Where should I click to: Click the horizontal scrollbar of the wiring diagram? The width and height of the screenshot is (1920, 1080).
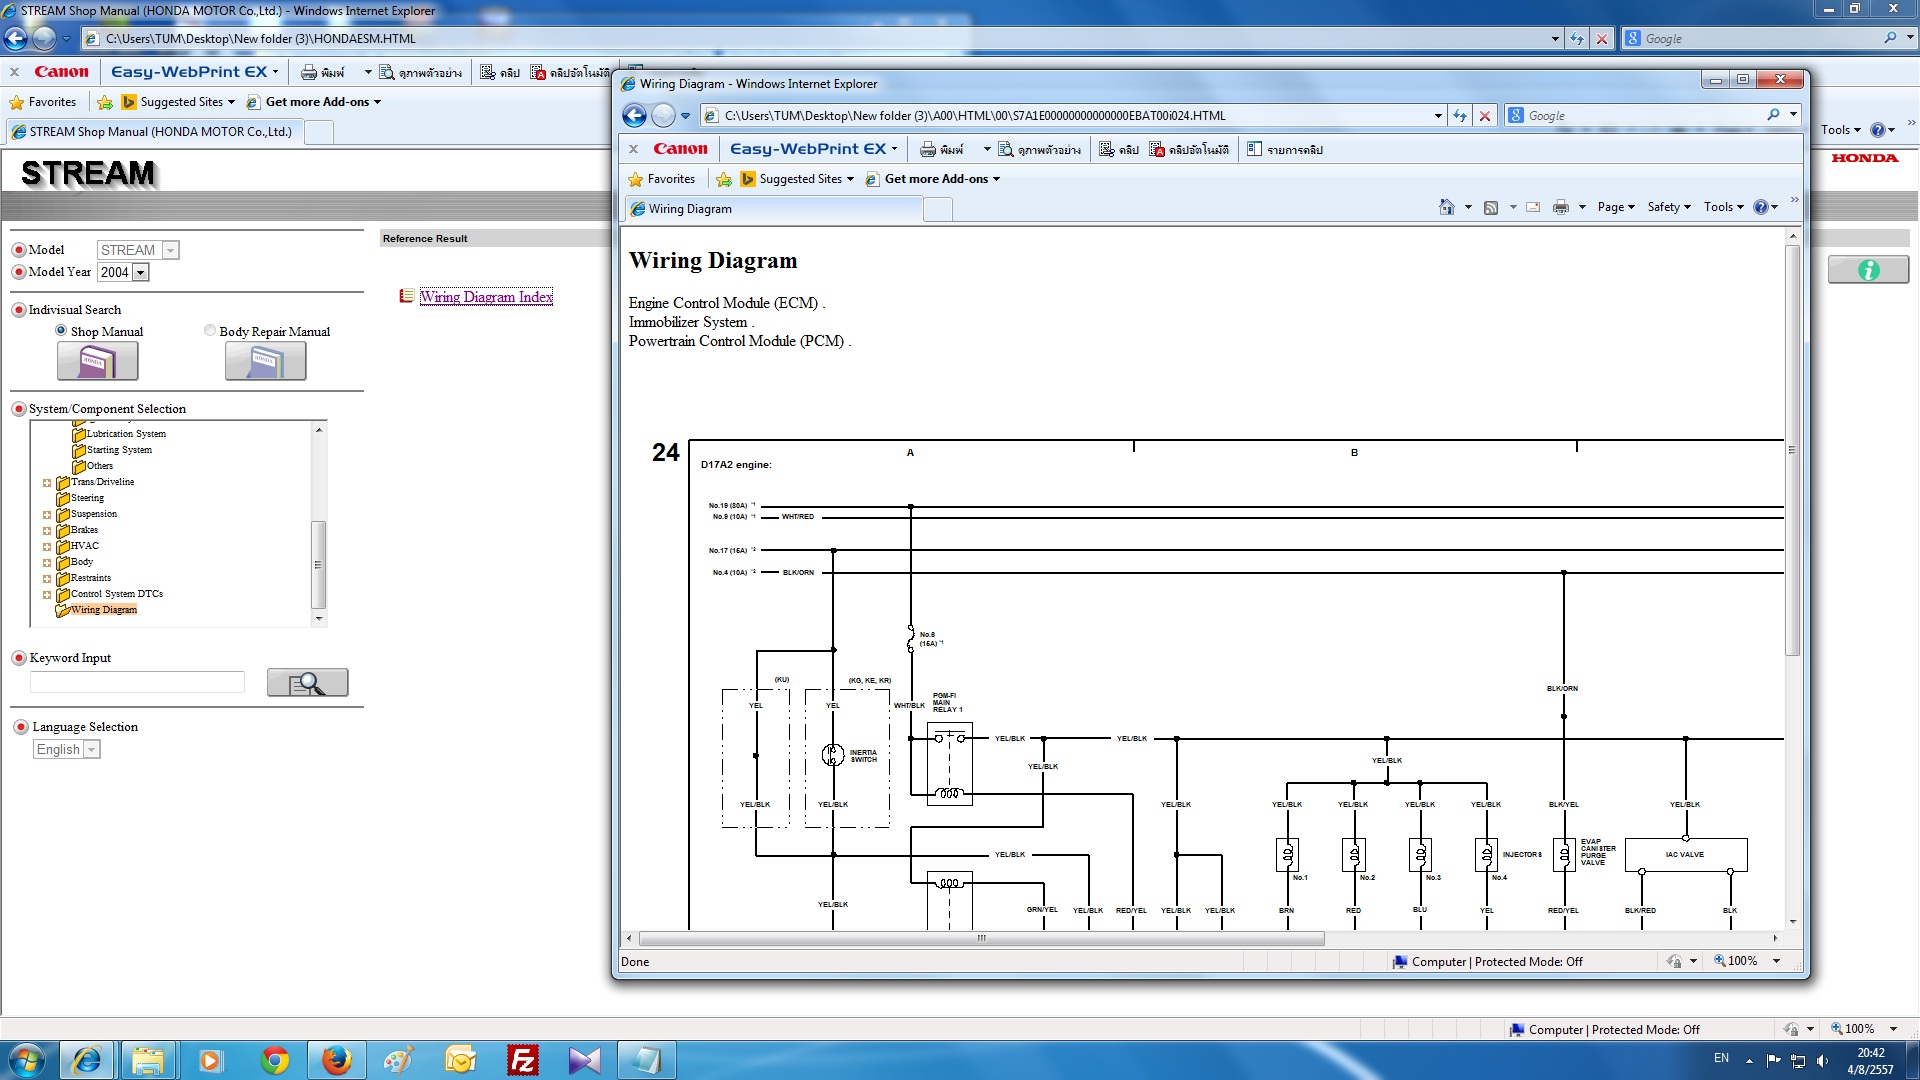(x=982, y=938)
